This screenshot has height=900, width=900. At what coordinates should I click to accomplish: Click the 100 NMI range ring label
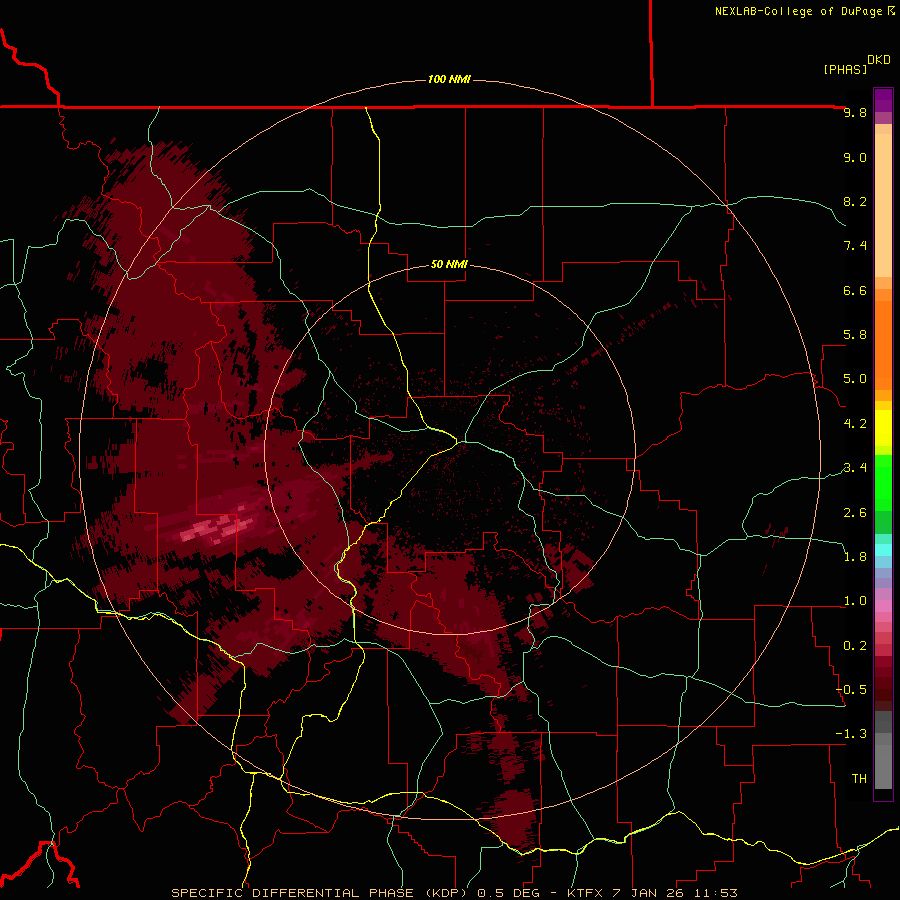449,79
